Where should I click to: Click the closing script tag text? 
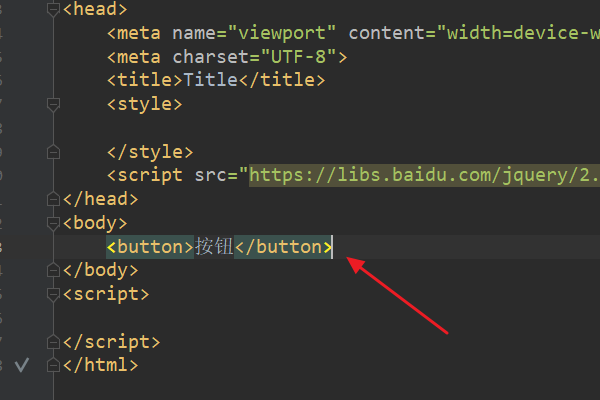[x=112, y=341]
